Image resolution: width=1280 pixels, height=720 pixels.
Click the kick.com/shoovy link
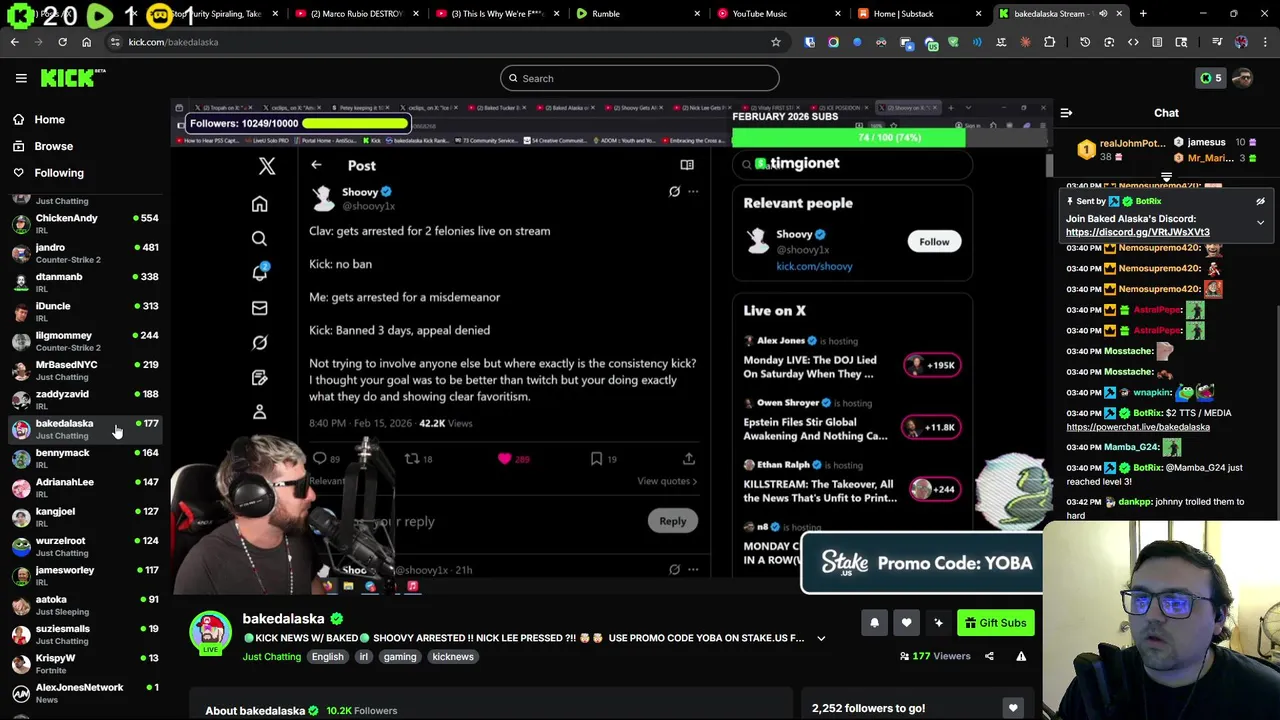(x=814, y=266)
